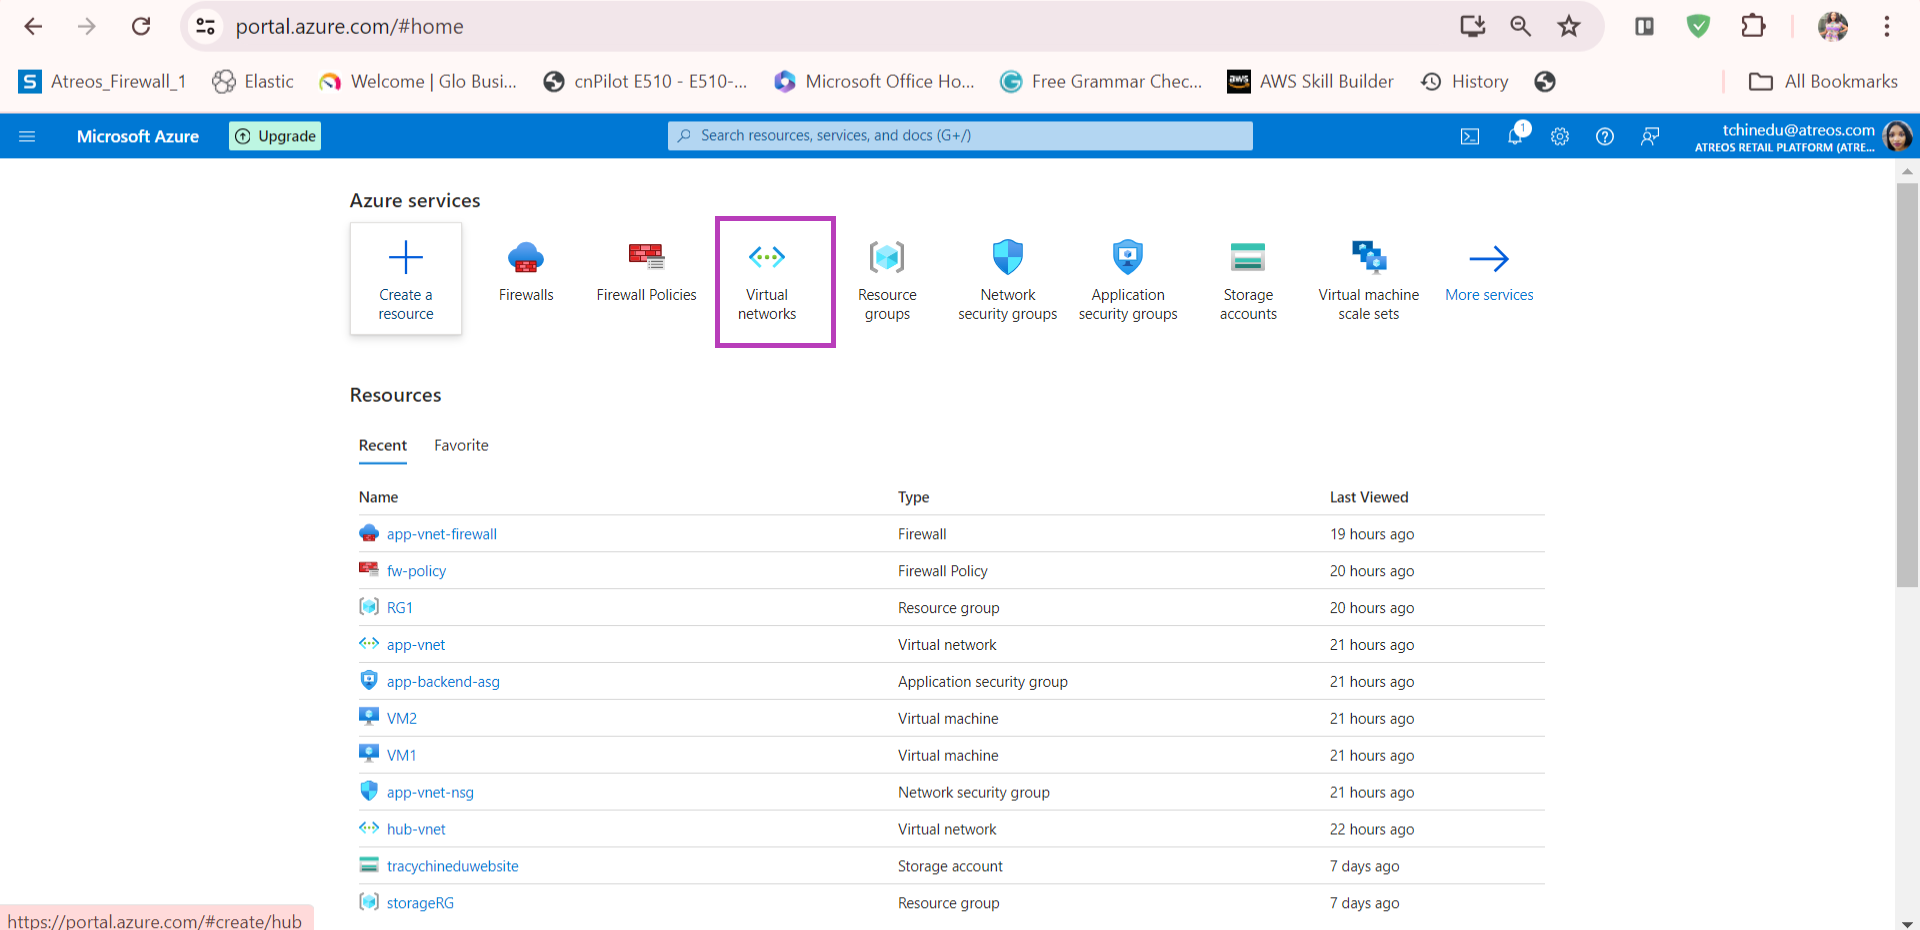Open the tracychineduwebsite storage account
Screen dimensions: 1920x930
coord(453,867)
